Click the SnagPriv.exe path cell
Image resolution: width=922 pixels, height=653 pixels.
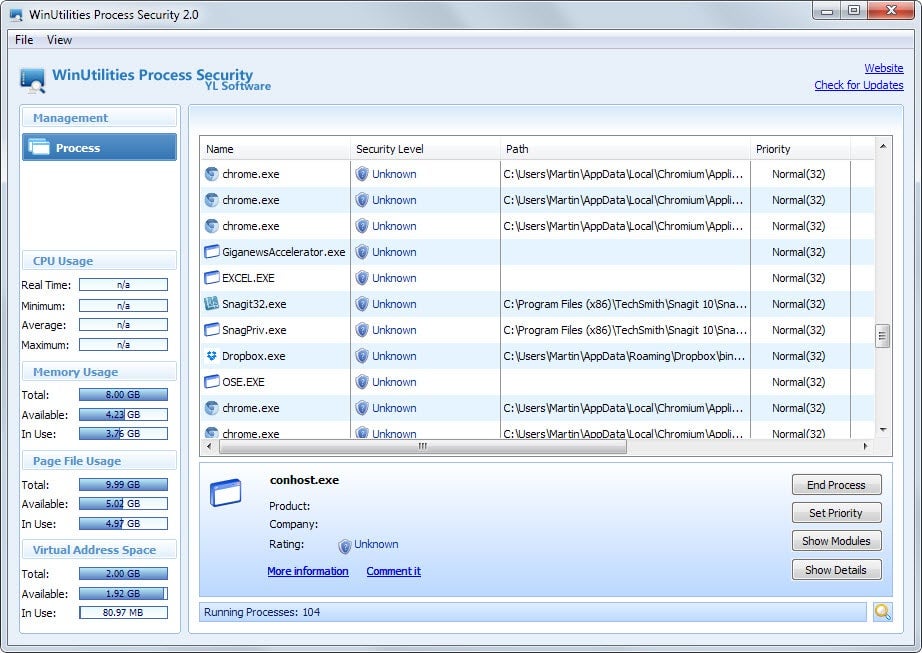625,330
